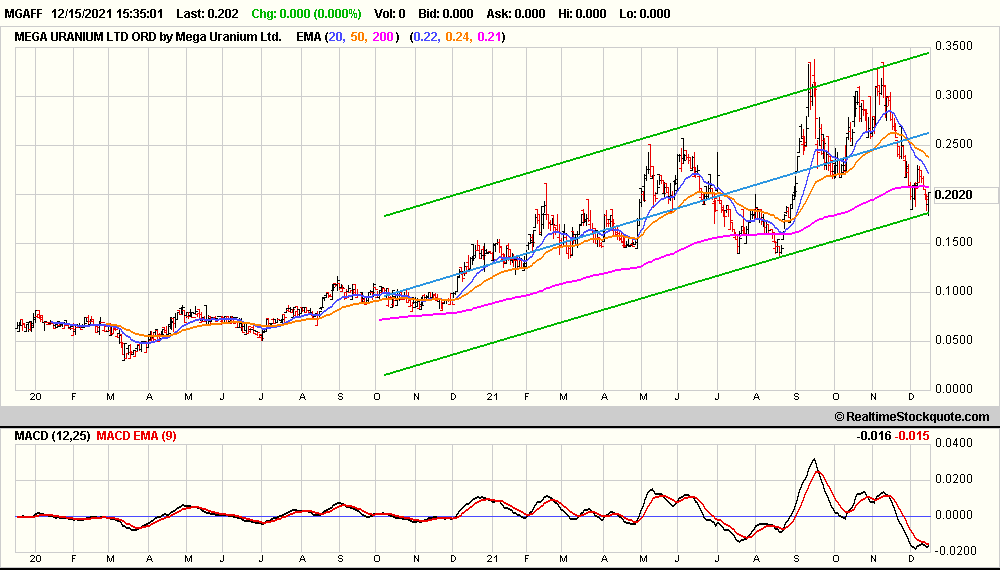The image size is (1000, 570).
Task: Click the Bid: 0.000 quote field
Action: point(446,13)
